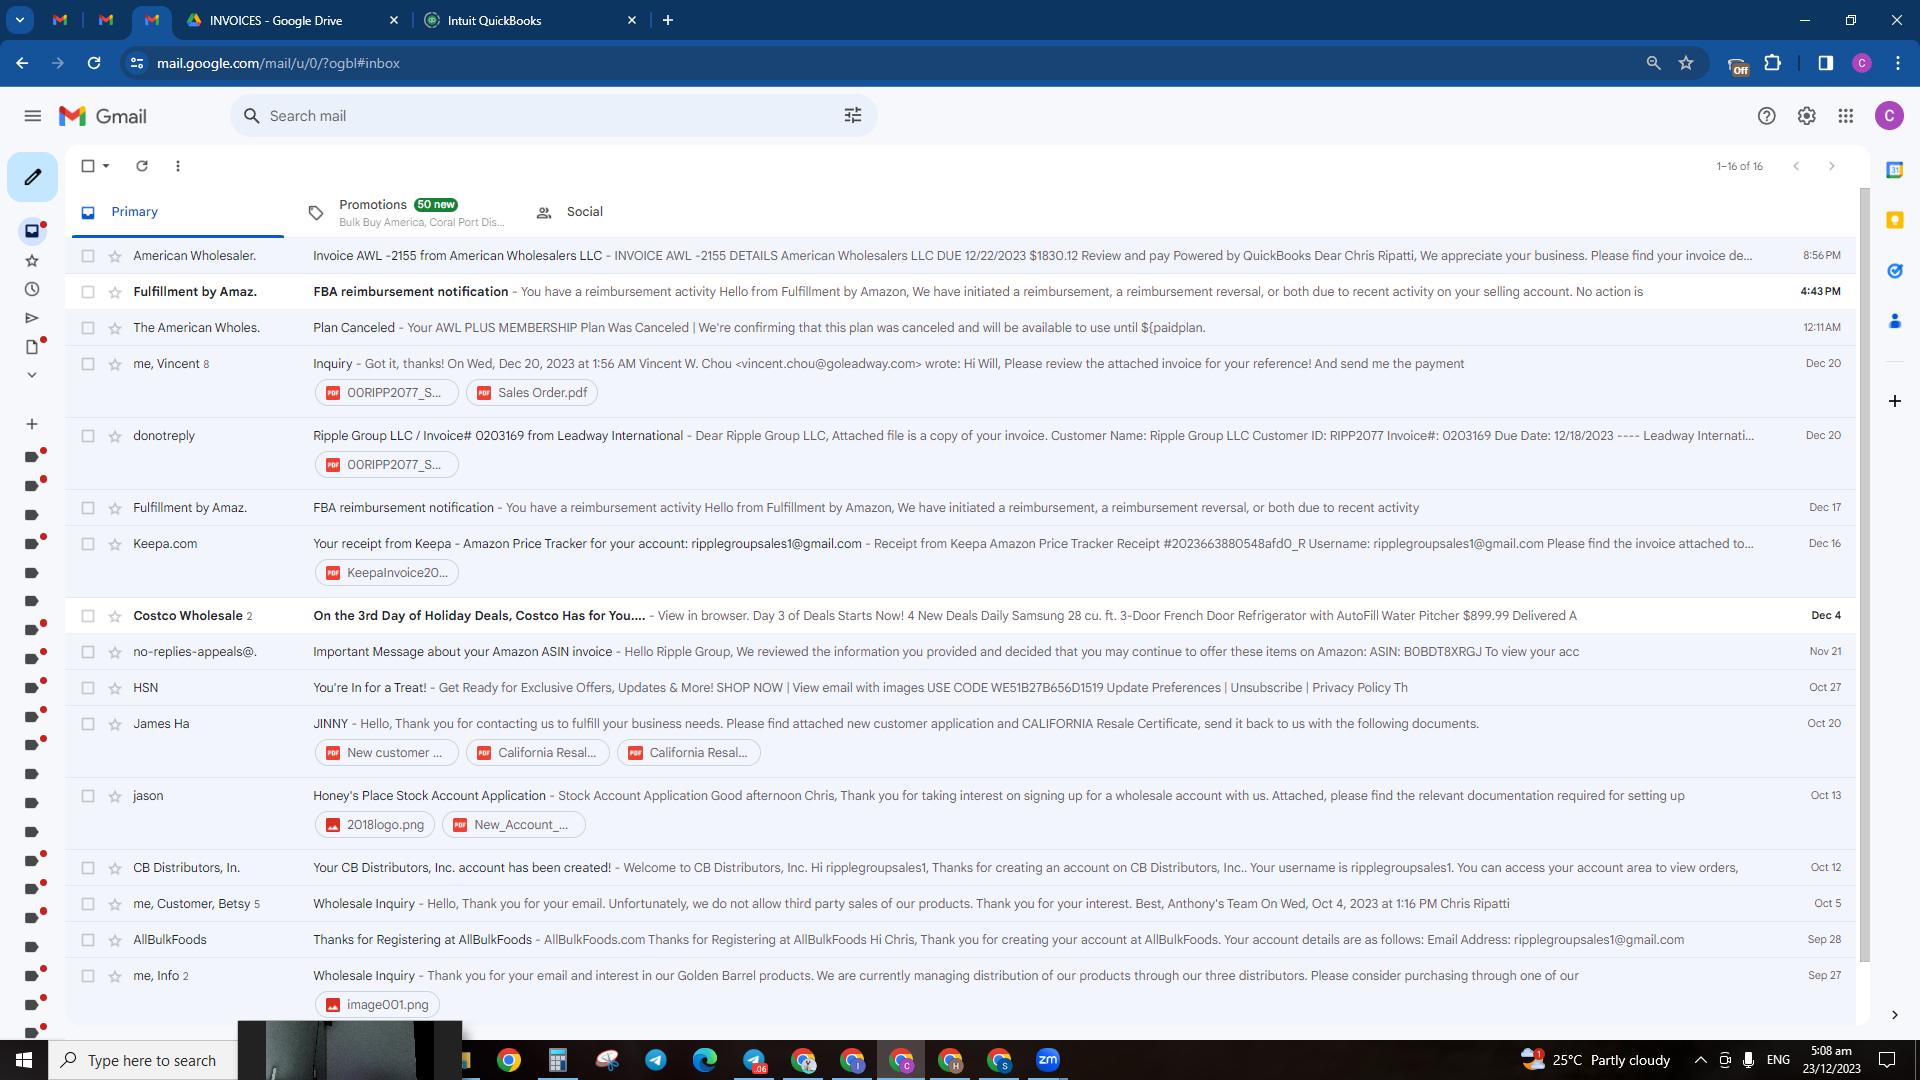Open the Gmail main menu hamburger
1920x1080 pixels.
click(33, 116)
